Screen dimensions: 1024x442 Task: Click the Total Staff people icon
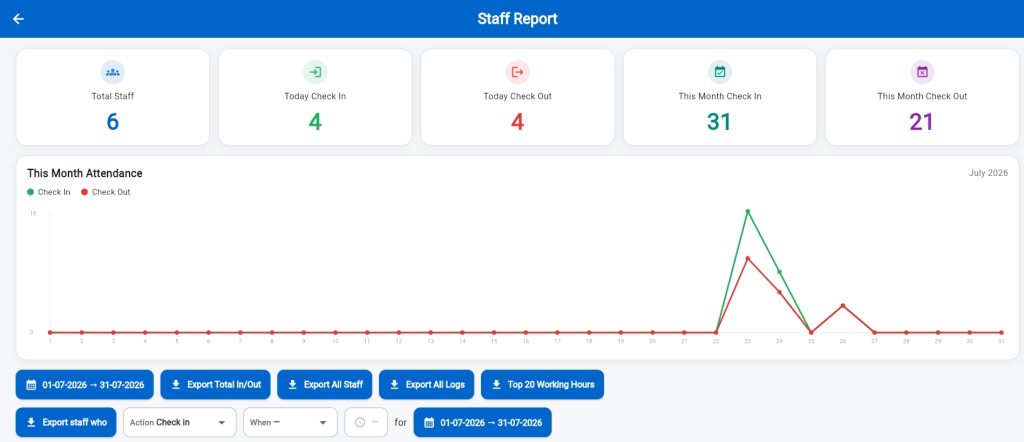[x=112, y=72]
